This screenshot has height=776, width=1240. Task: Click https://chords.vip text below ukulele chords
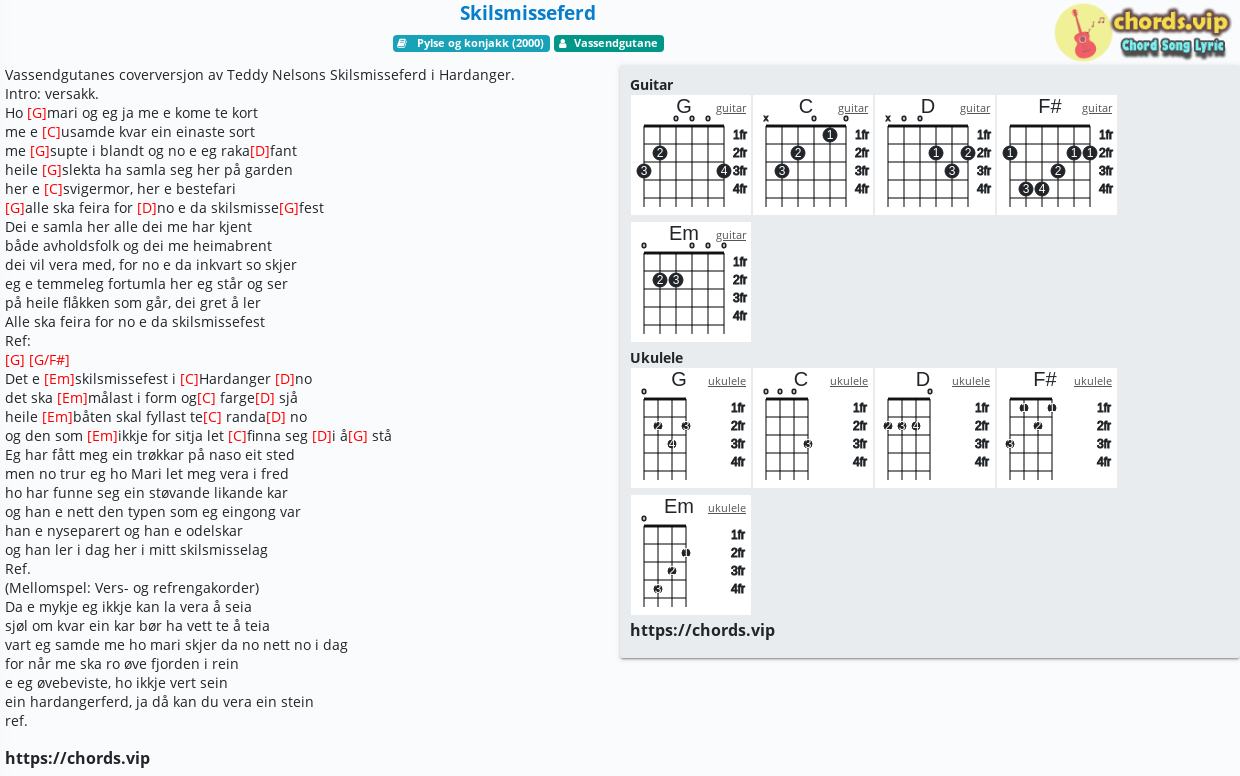click(x=702, y=630)
